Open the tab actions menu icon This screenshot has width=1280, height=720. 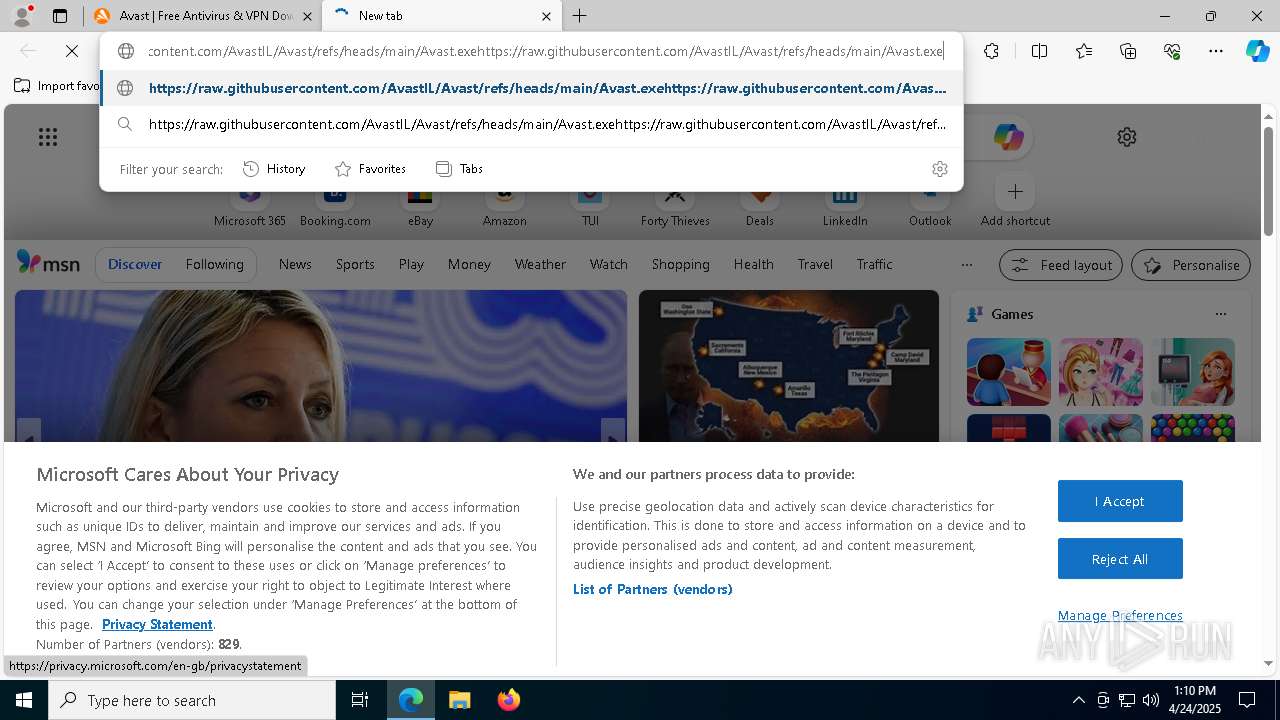tap(60, 16)
